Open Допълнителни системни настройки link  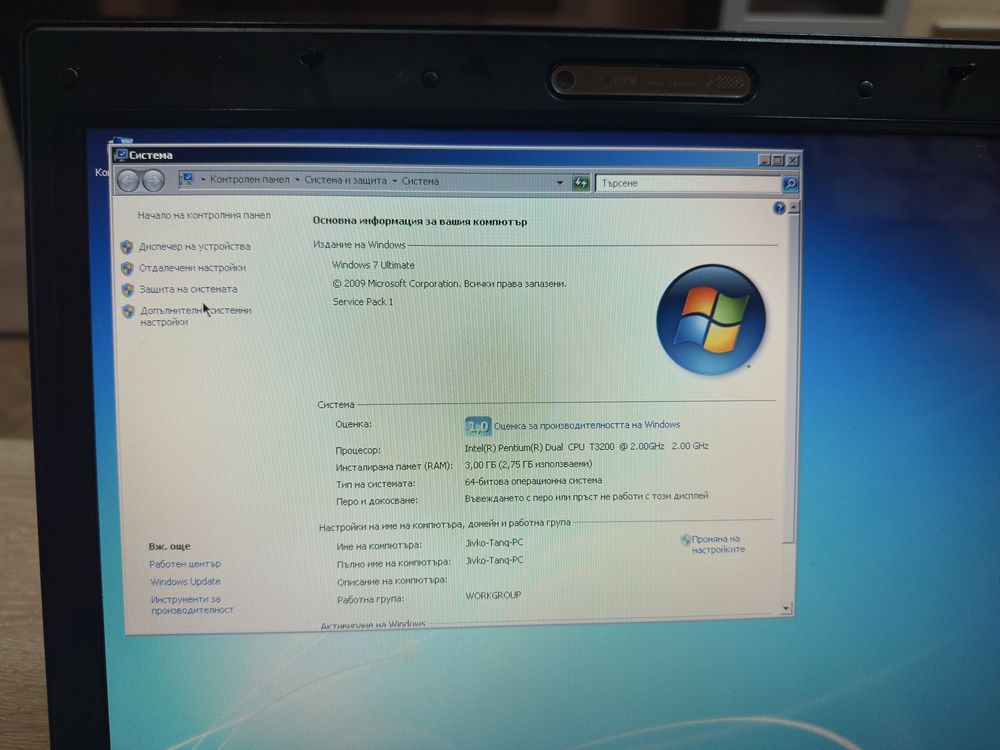(x=196, y=316)
